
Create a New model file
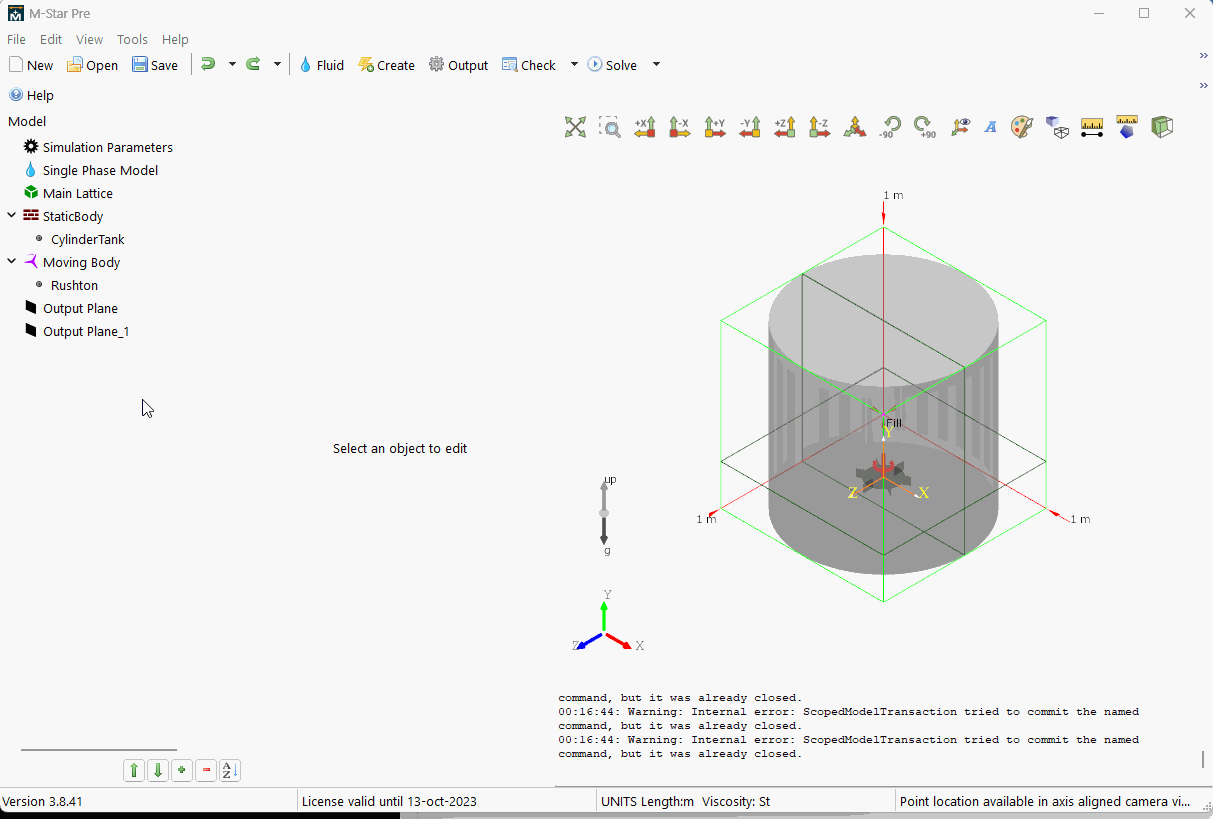point(31,65)
